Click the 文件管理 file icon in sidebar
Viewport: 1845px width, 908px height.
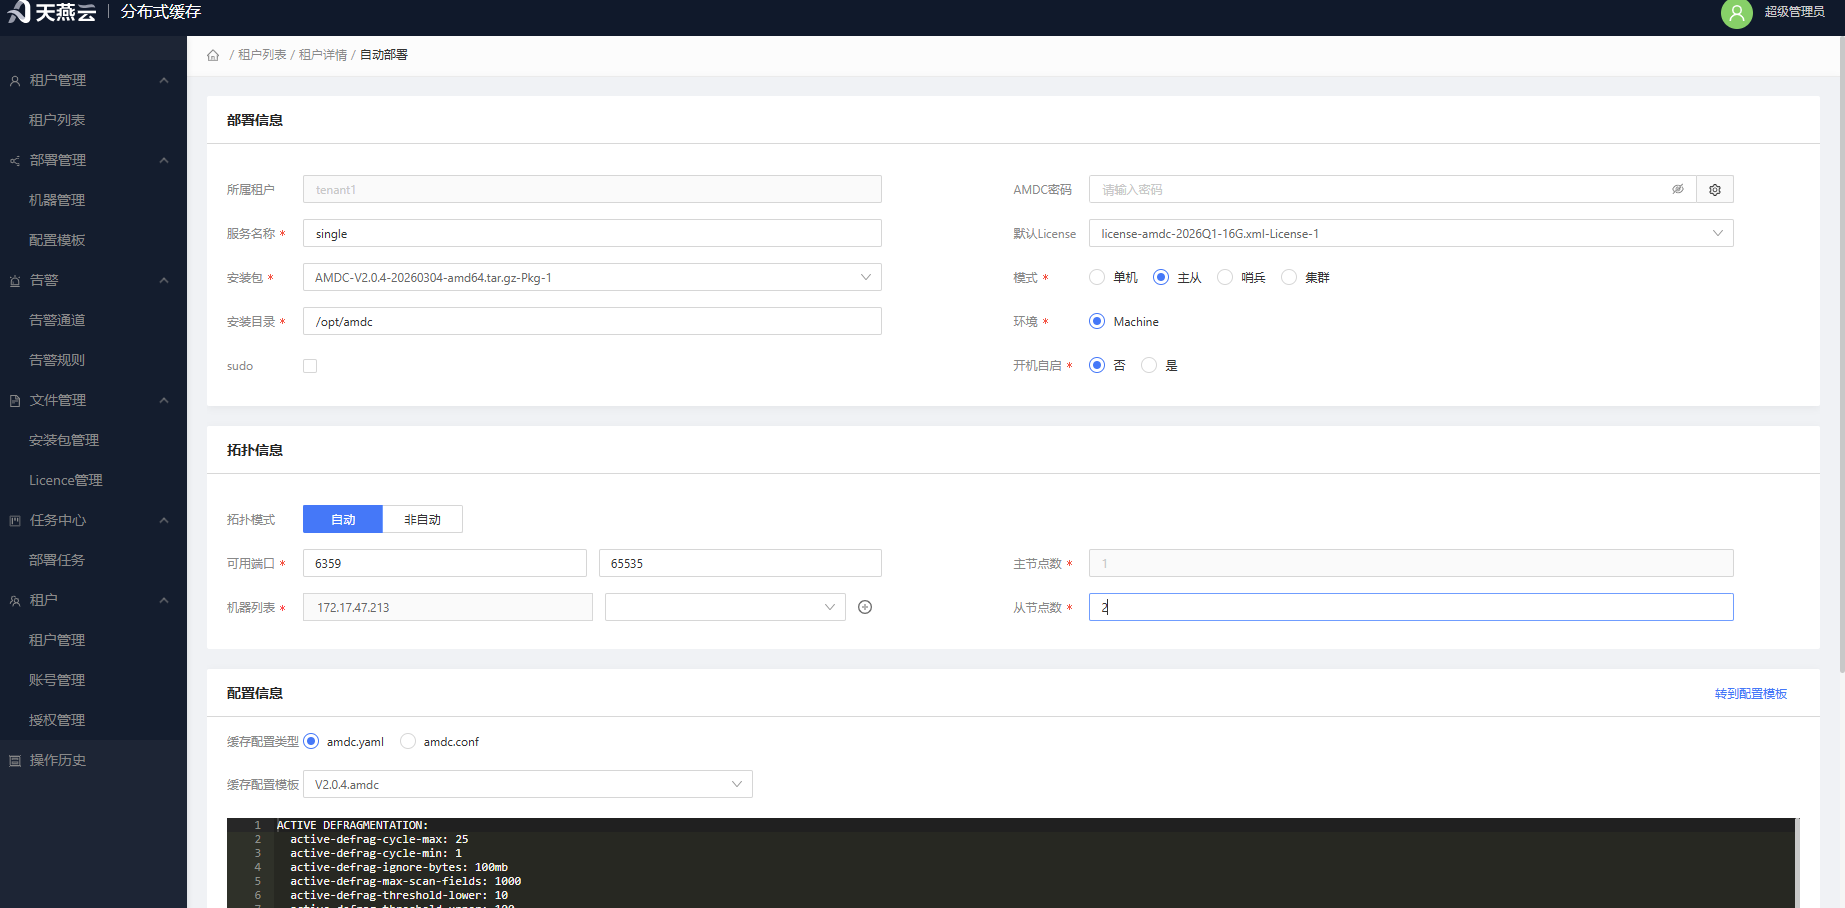coord(15,401)
